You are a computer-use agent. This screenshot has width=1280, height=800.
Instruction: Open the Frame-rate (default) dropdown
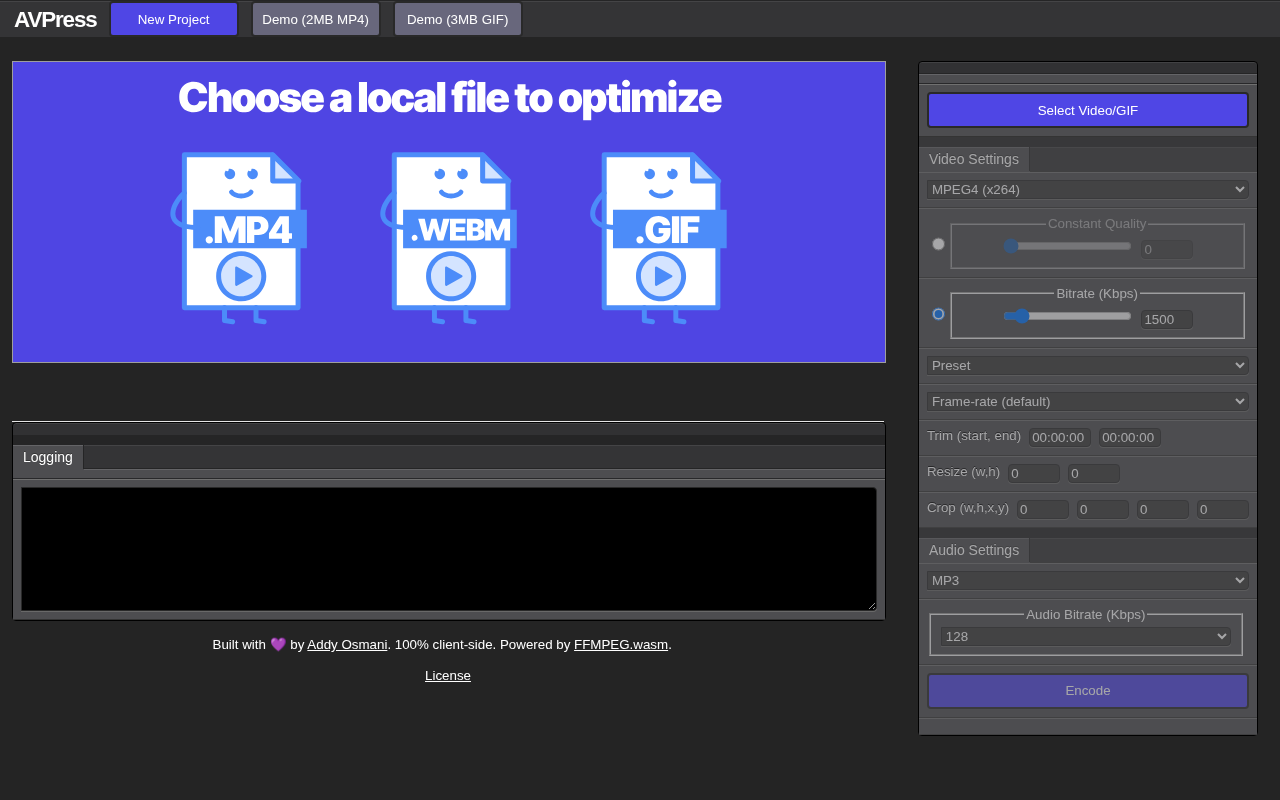(x=1087, y=401)
